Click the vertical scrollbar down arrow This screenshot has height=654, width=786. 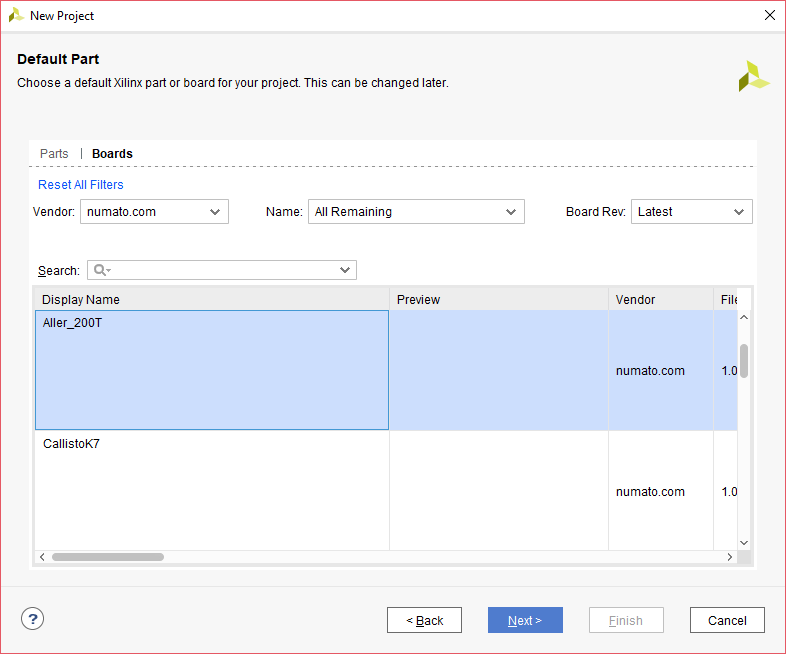743,542
